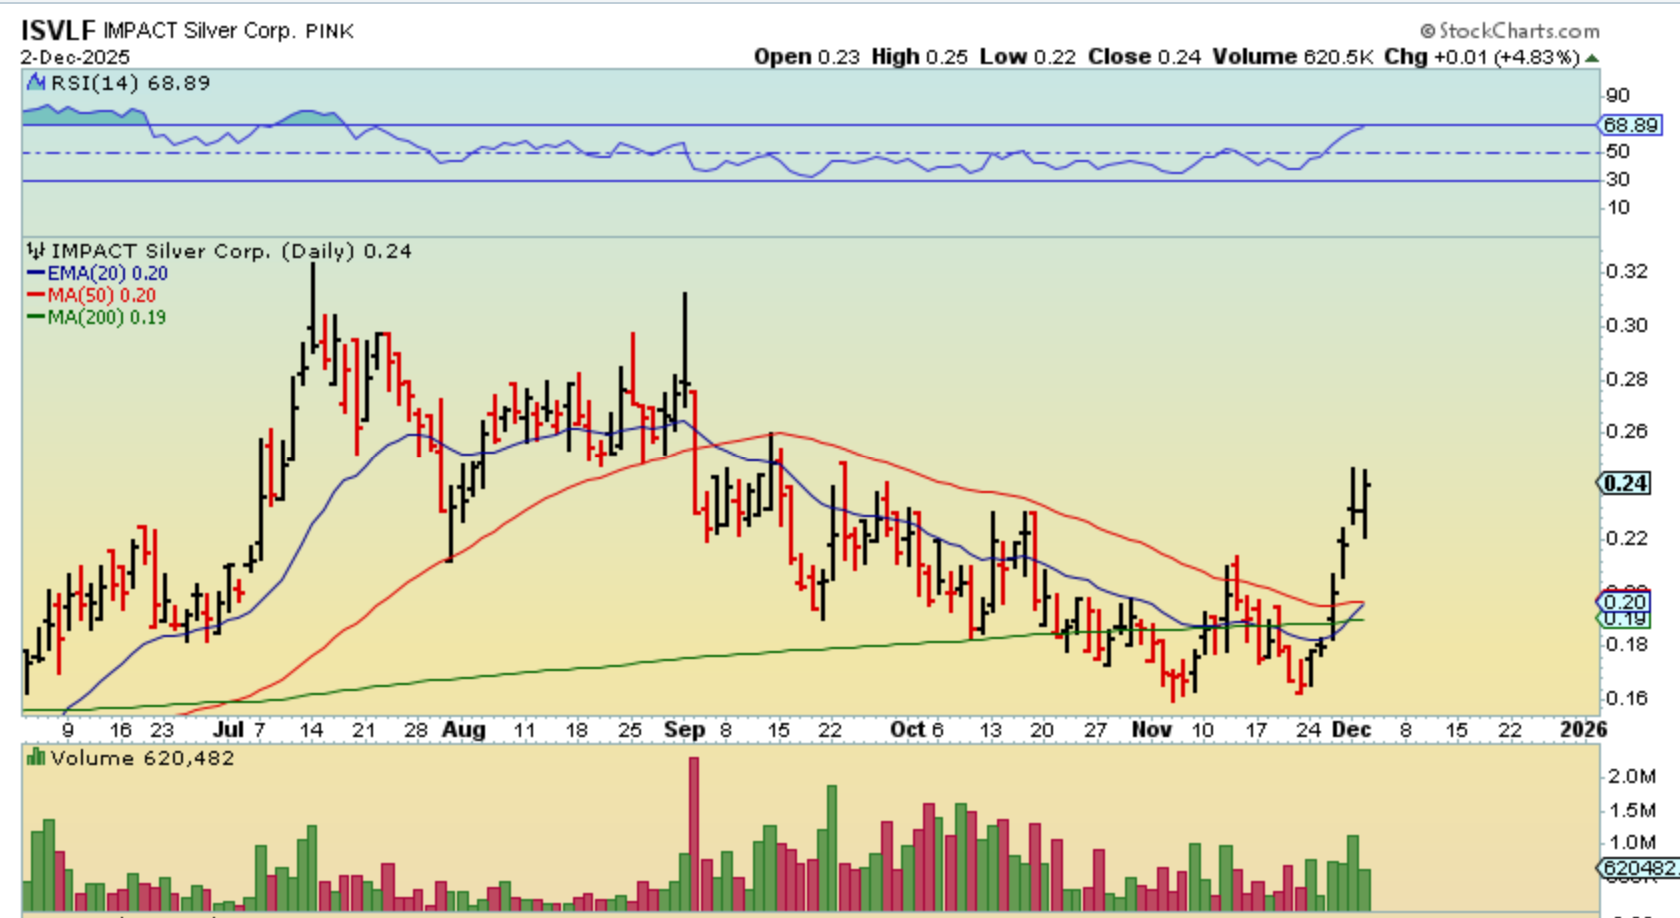Select the MA(200) 0.19 green legend entry
Image resolution: width=1680 pixels, height=918 pixels.
tap(96, 317)
